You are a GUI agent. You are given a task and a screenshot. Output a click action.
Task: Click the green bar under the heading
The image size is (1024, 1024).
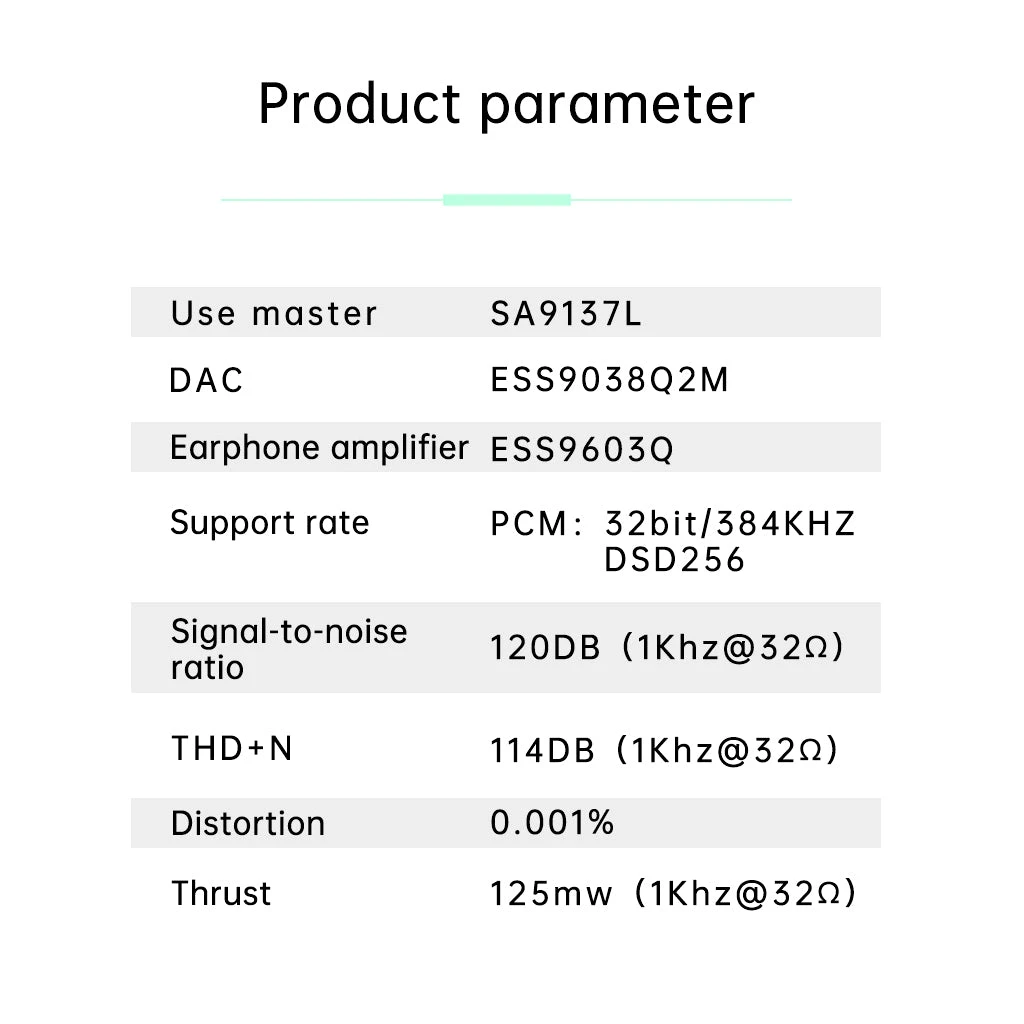[x=506, y=200]
